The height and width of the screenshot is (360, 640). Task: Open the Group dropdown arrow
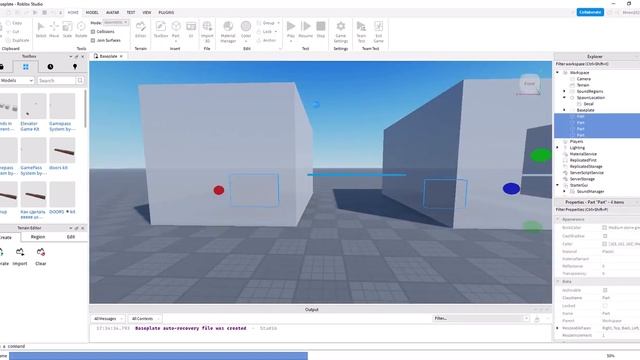tap(279, 23)
